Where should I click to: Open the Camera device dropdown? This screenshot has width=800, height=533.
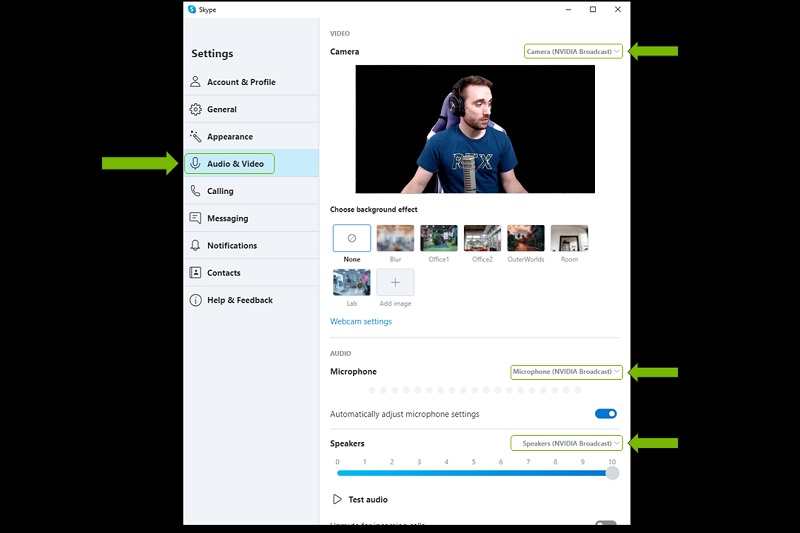(573, 51)
